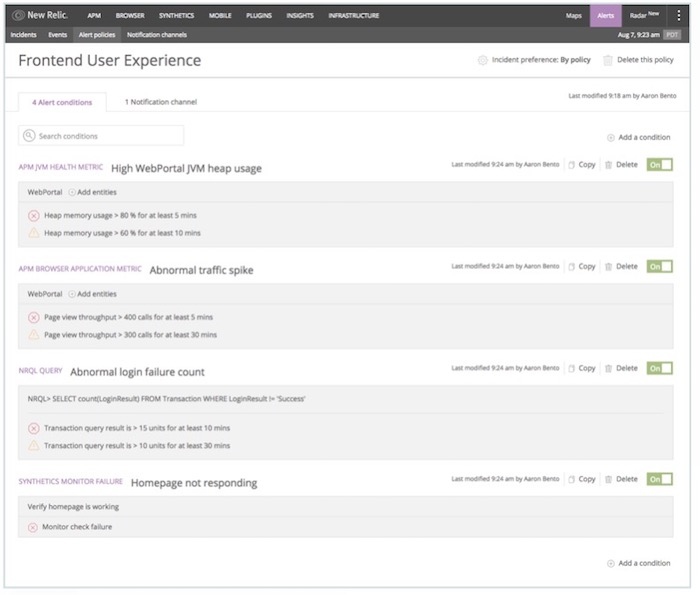The width and height of the screenshot is (700, 595).
Task: Click trash icon for Abnormal traffic spike
Action: (608, 266)
